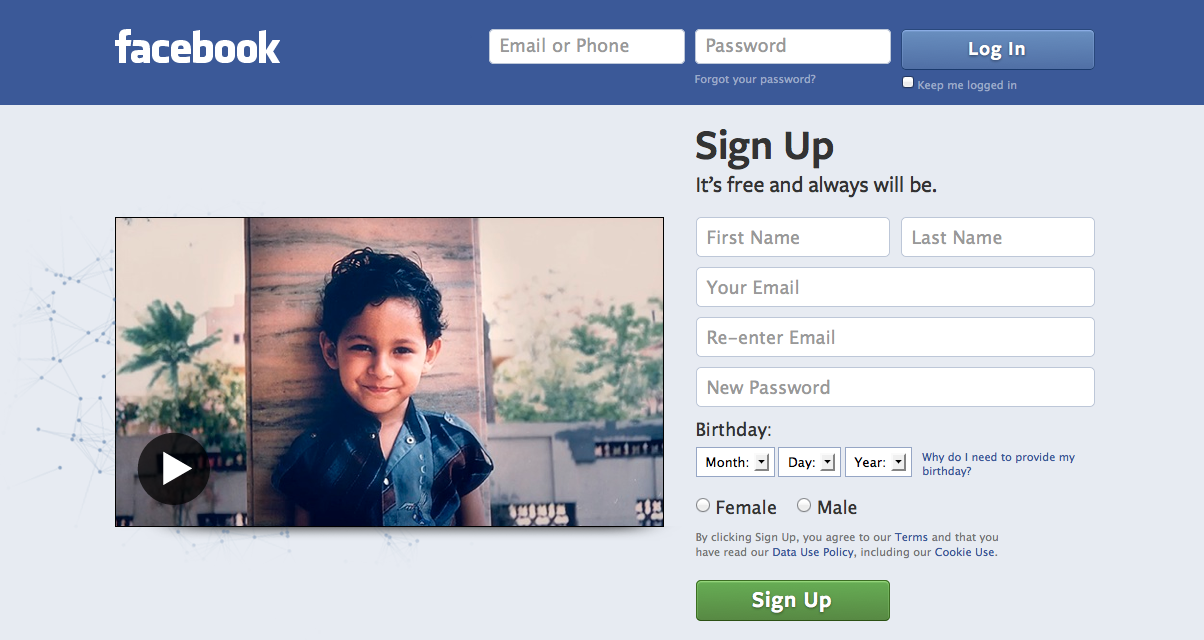Screen dimensions: 1204x640
Task: Open Why do I need birthday link
Action: pos(998,464)
